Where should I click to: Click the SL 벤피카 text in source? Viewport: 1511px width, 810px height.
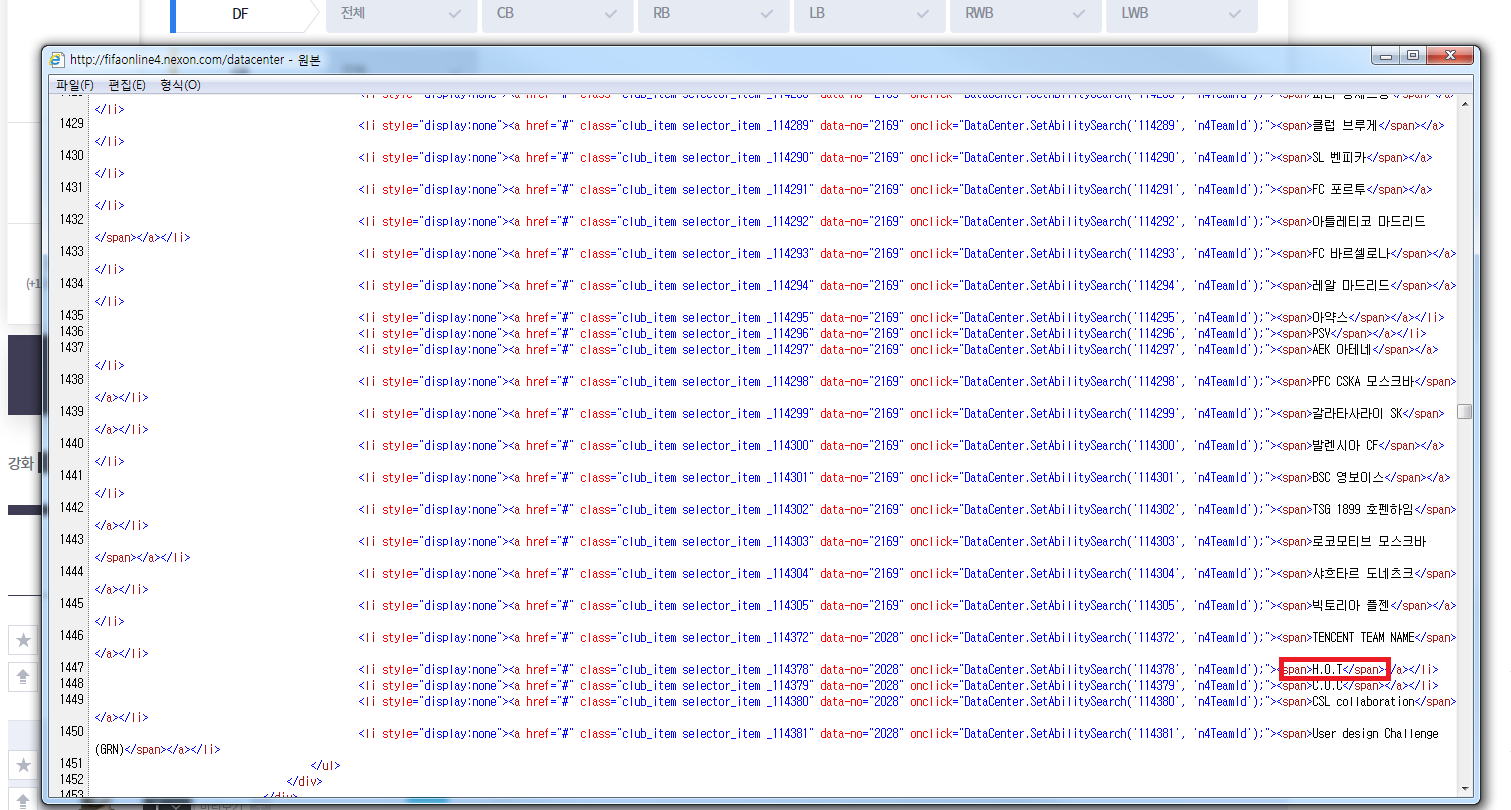[x=1339, y=157]
